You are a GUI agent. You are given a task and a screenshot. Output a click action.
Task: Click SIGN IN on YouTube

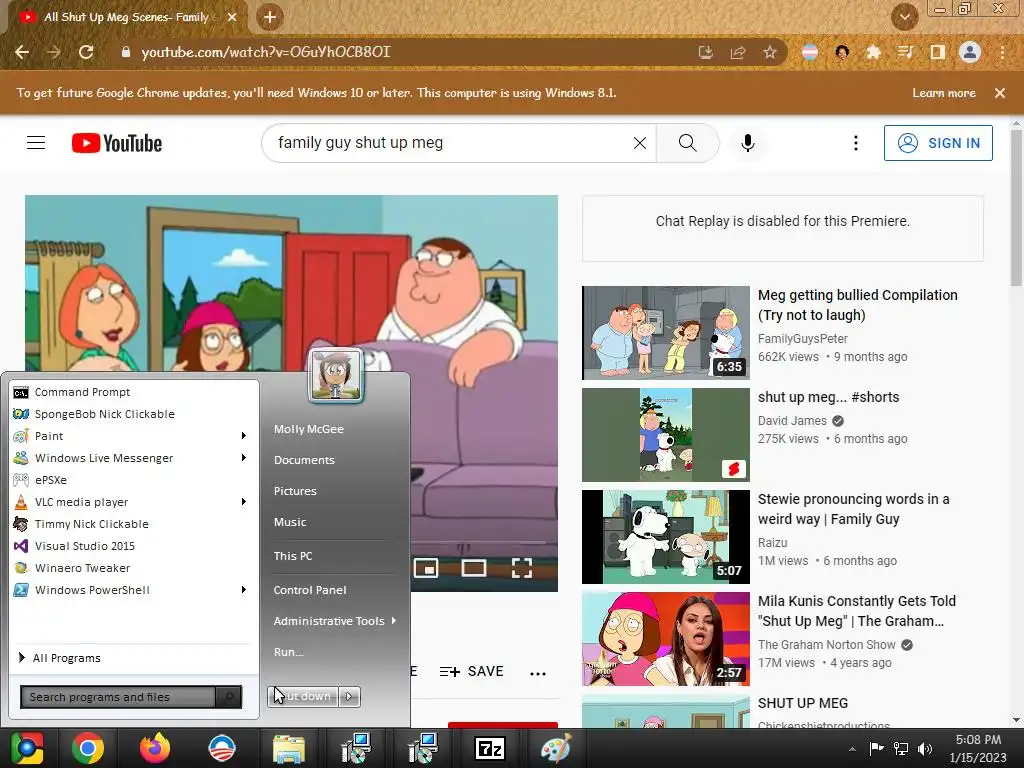[x=938, y=143]
